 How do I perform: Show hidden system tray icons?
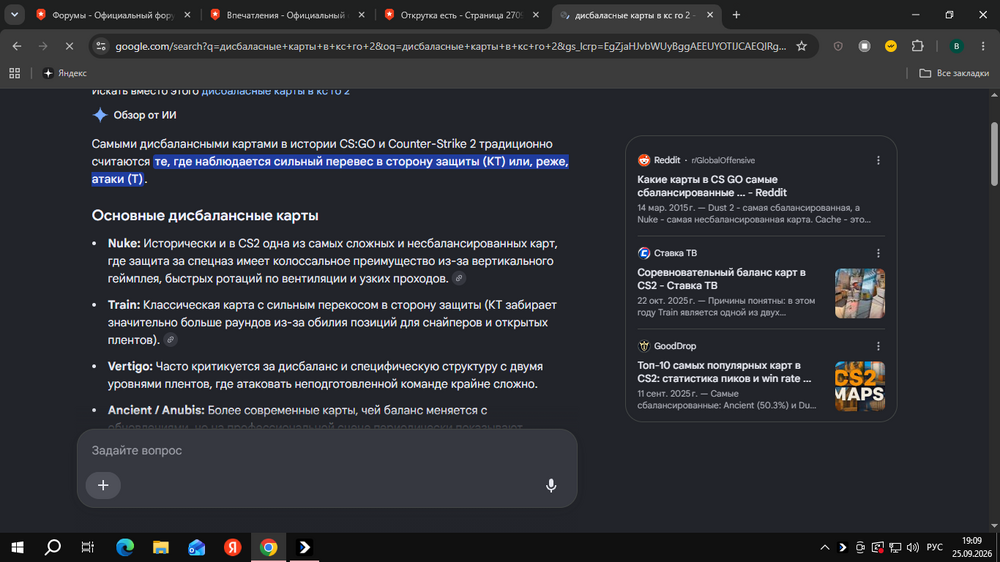tap(825, 547)
